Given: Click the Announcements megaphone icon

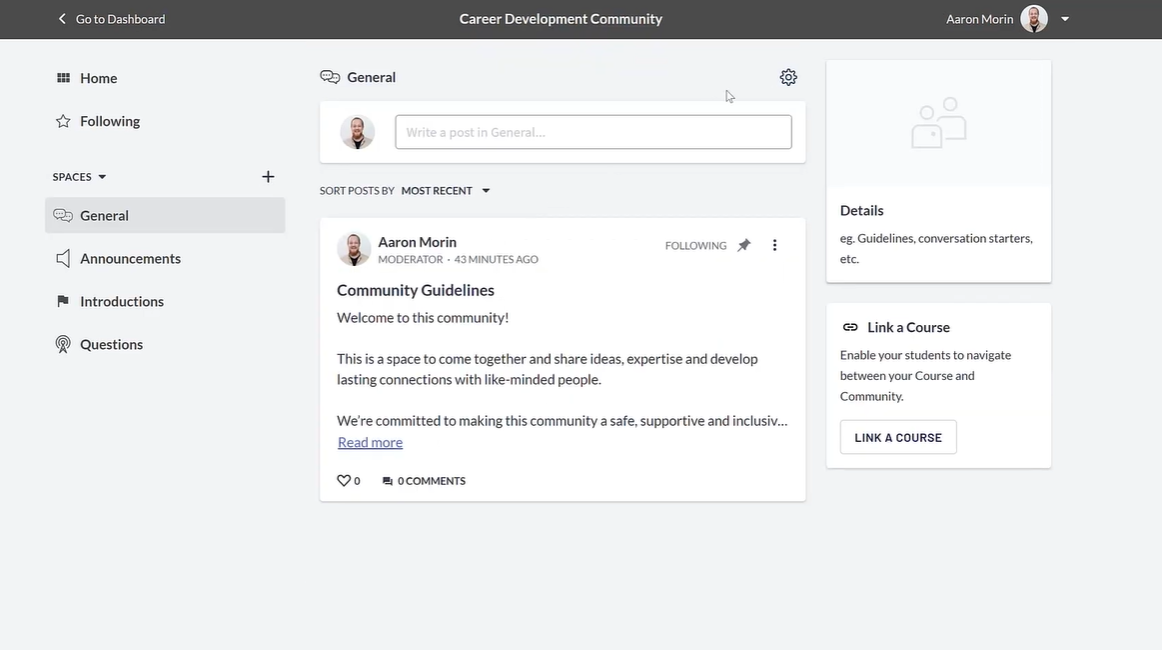Looking at the screenshot, I should pyautogui.click(x=63, y=258).
